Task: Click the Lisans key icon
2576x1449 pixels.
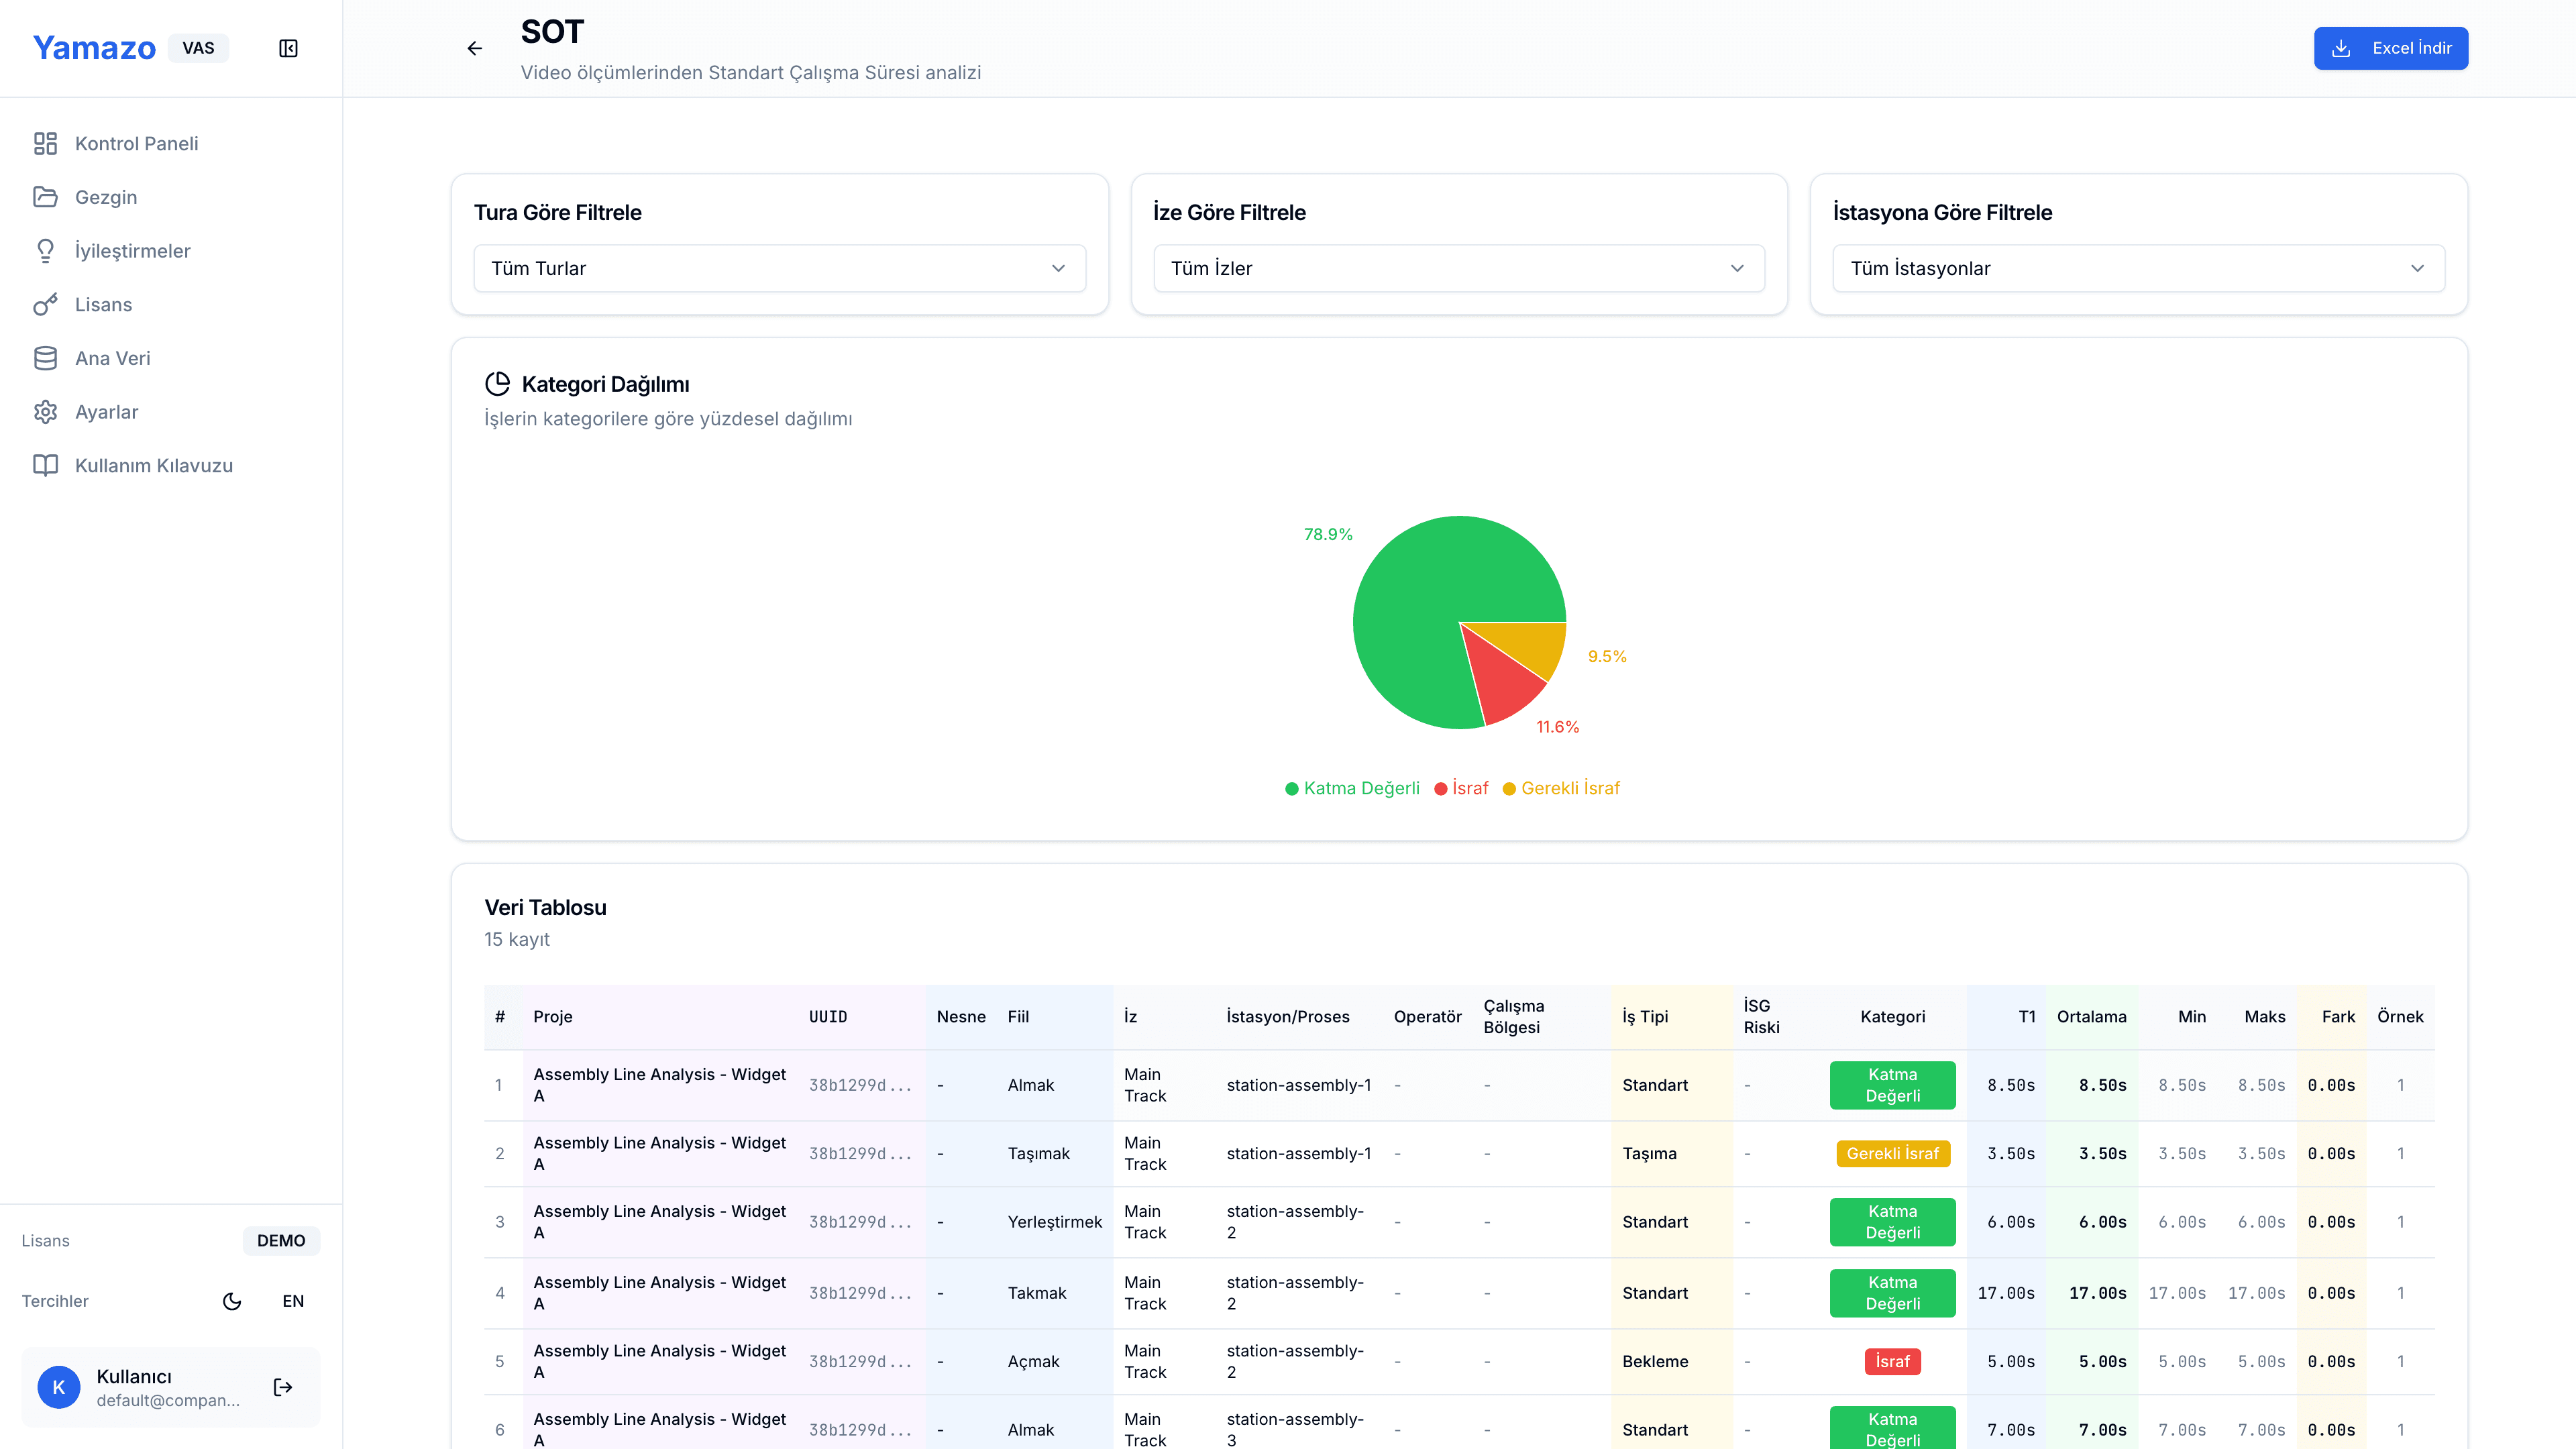Action: (x=45, y=305)
